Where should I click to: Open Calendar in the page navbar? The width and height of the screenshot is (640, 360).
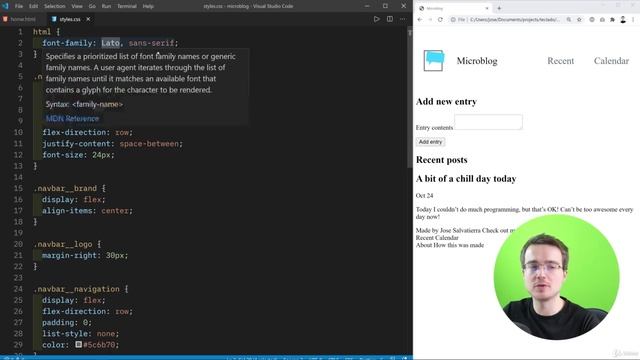point(611,61)
